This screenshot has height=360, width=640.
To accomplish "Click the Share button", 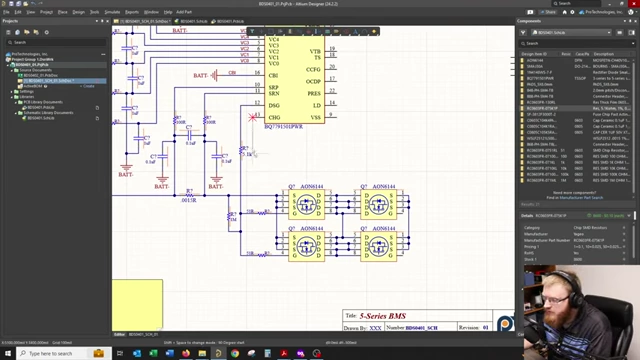I will click(x=548, y=12).
